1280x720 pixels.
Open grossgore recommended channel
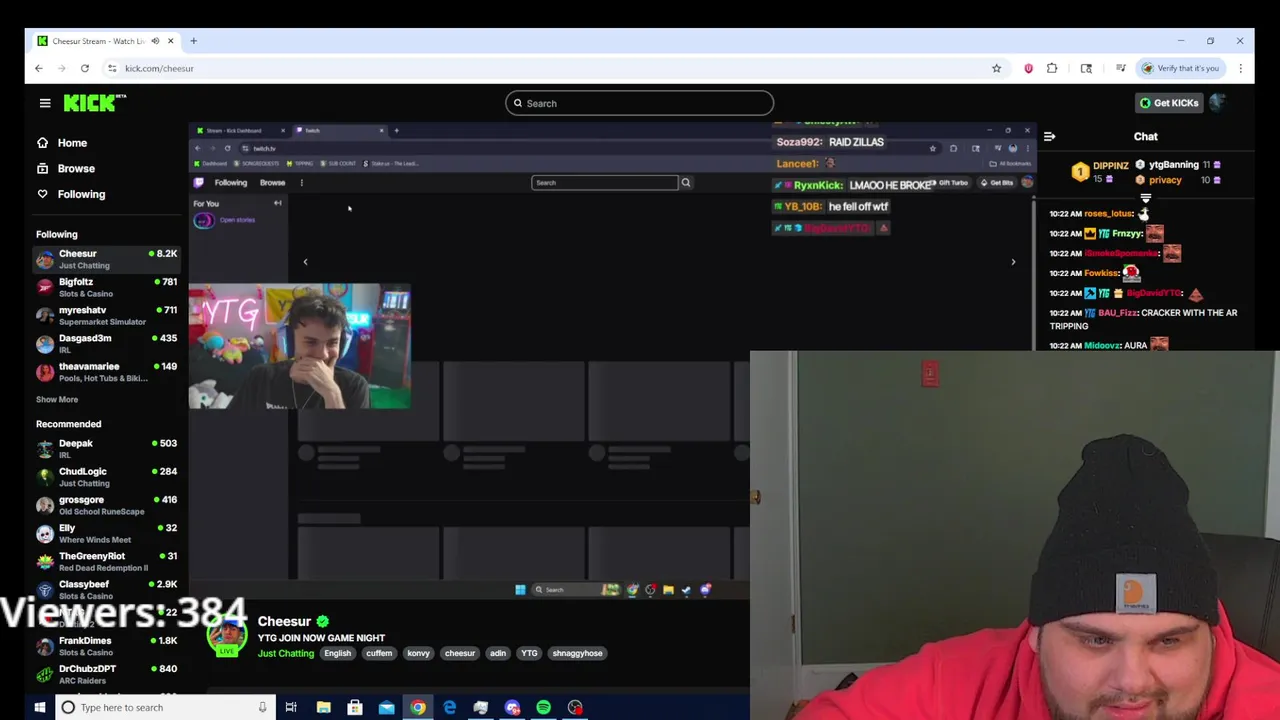coord(106,504)
